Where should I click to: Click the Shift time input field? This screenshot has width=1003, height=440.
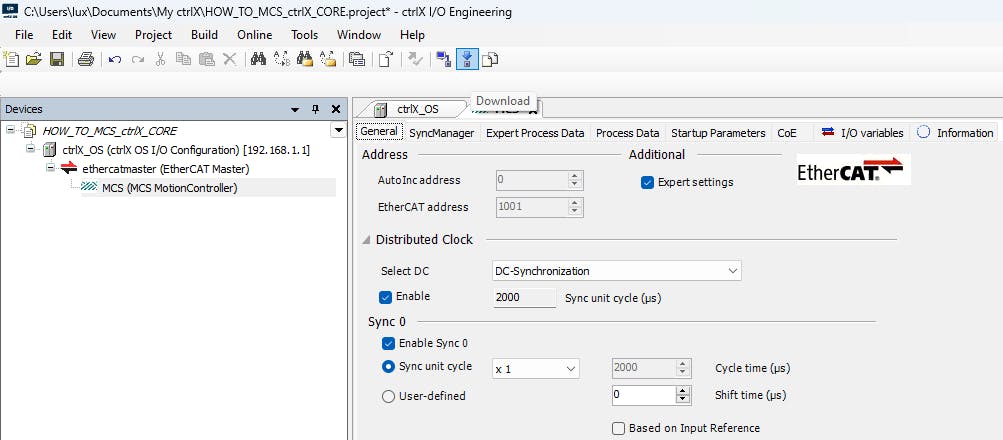[x=644, y=395]
